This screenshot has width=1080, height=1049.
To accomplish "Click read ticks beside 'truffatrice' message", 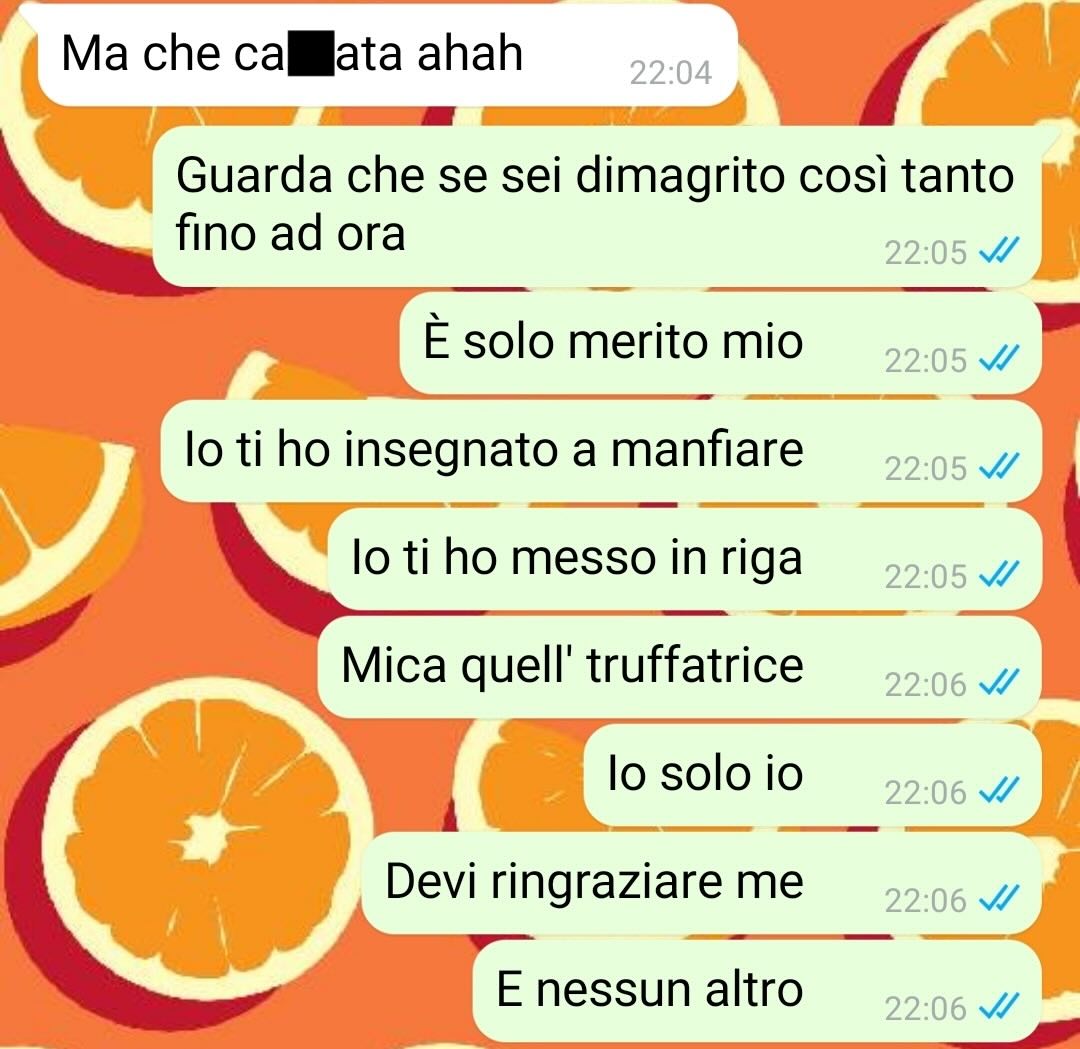I will 999,683.
